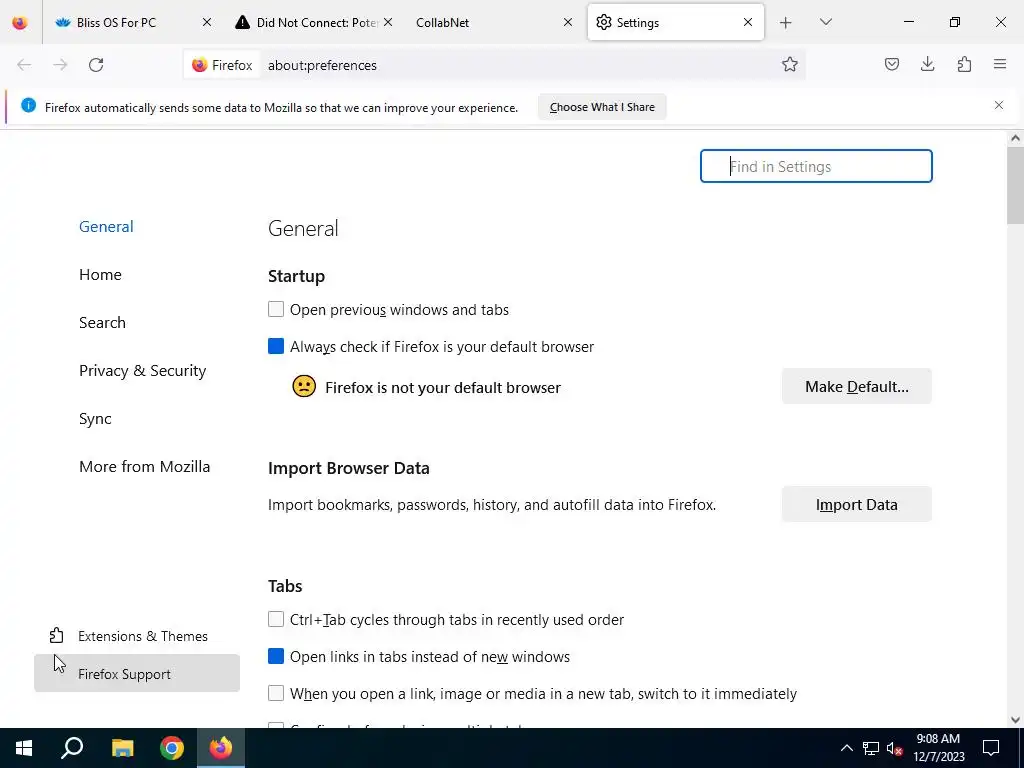Uncheck Open links in tabs instead of new windows

[x=276, y=656]
